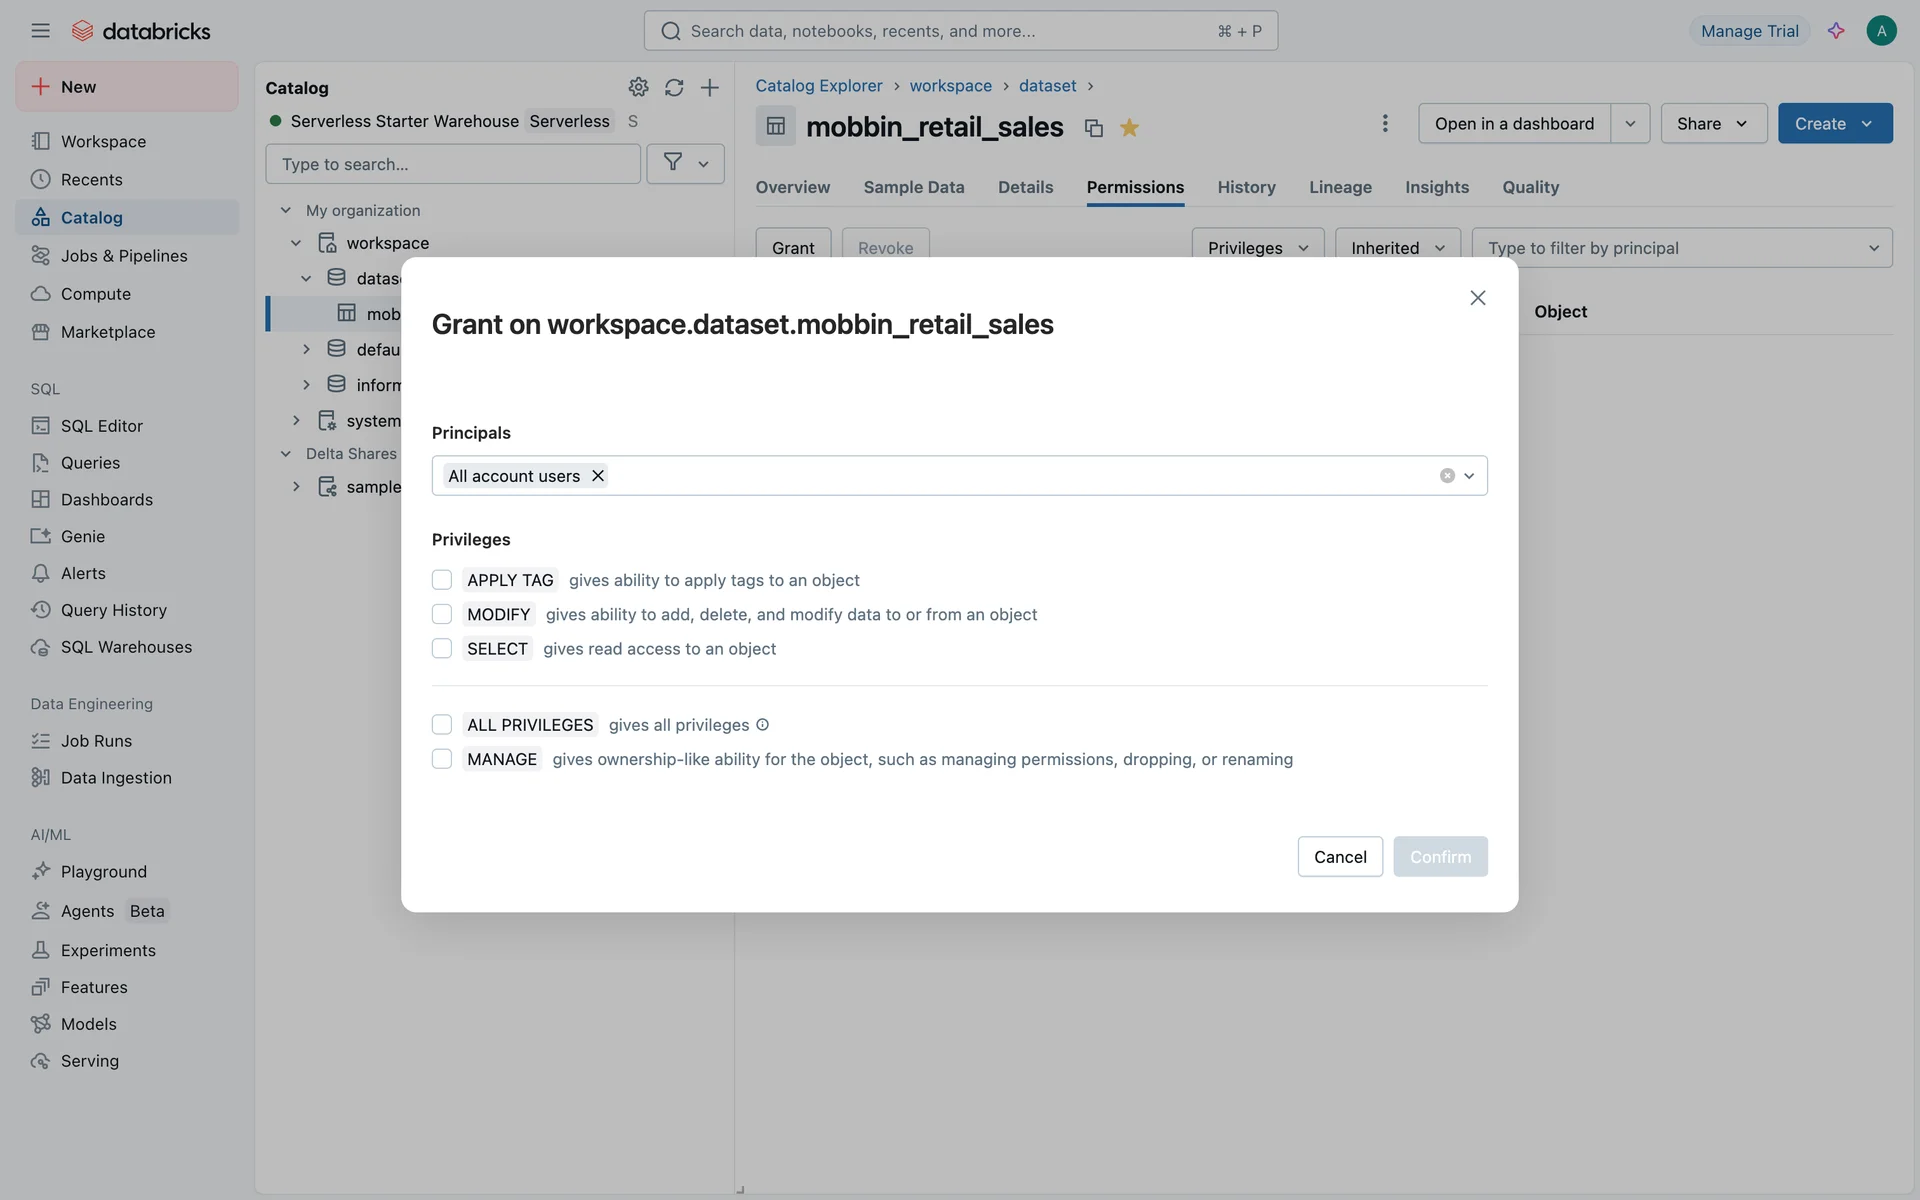Open the Sample Data tab

pyautogui.click(x=913, y=187)
